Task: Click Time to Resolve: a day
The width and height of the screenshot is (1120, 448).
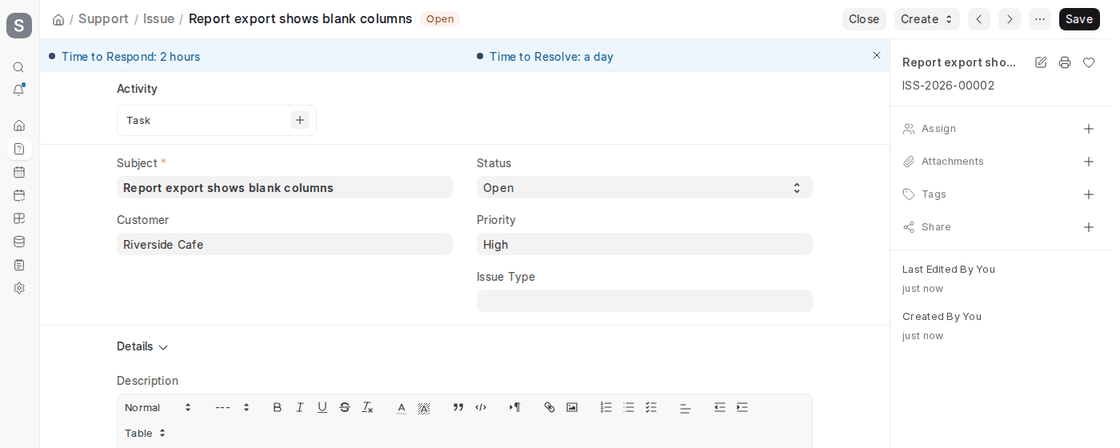Action: pos(551,56)
